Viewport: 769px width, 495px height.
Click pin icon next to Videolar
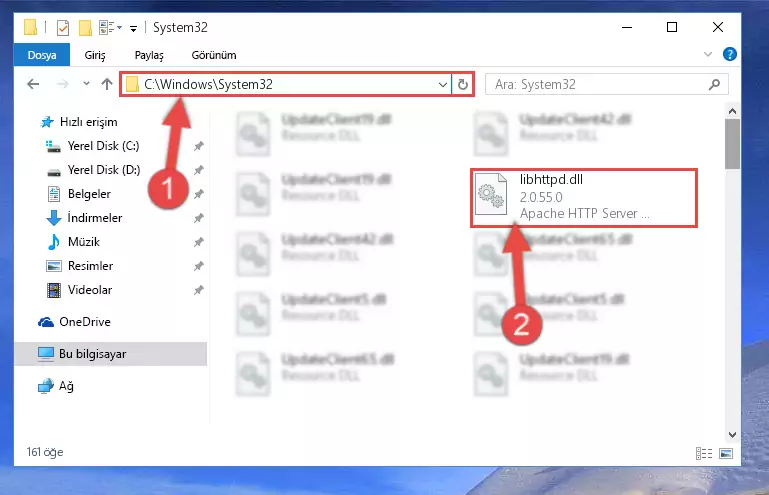pyautogui.click(x=199, y=290)
